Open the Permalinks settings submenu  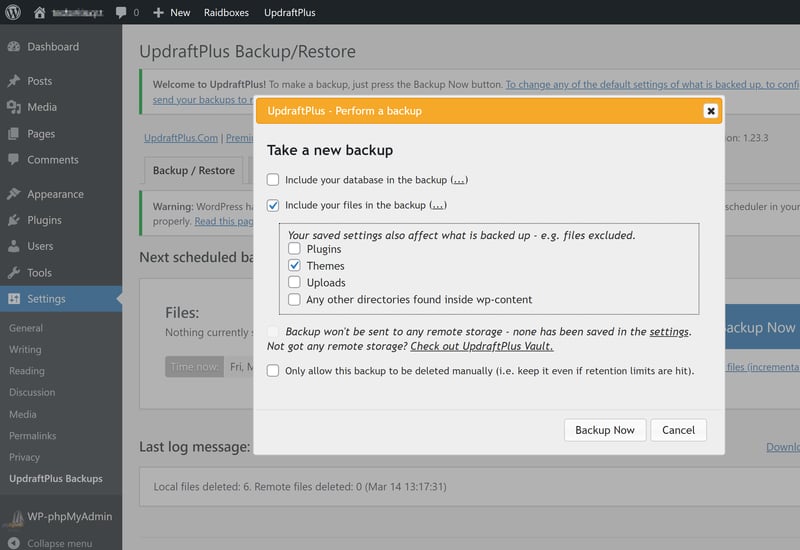pyautogui.click(x=32, y=436)
